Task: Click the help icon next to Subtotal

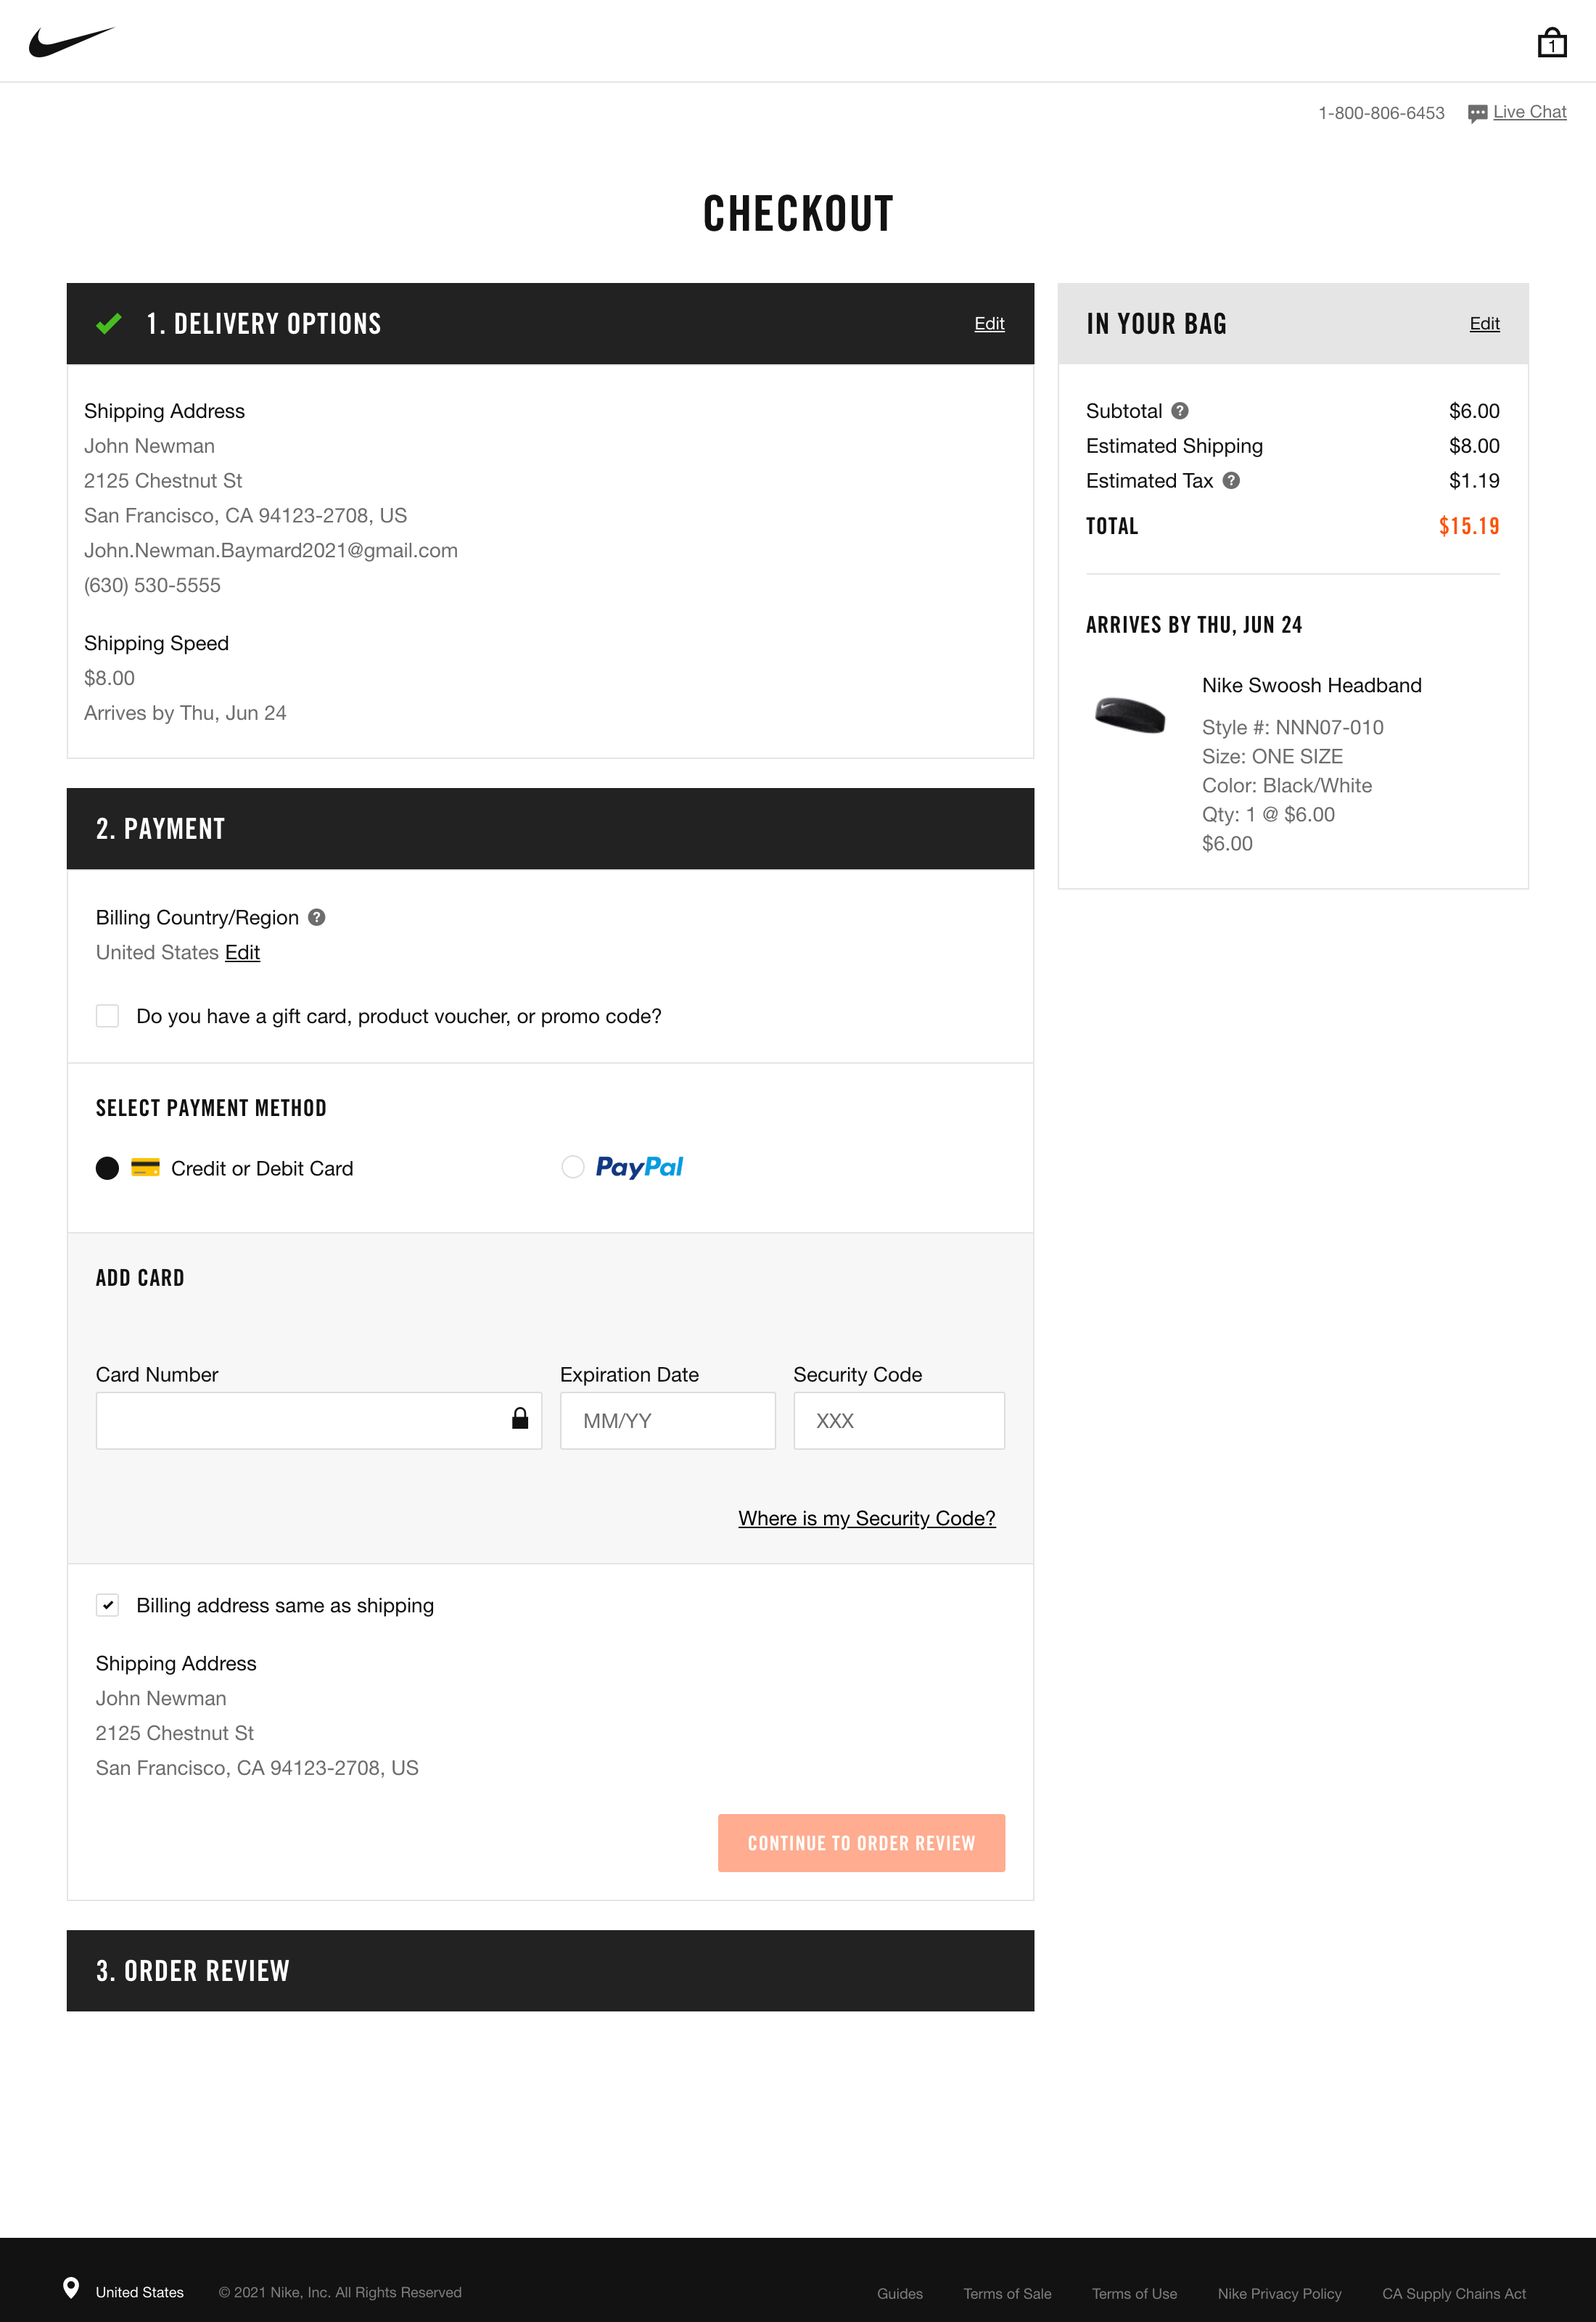Action: pyautogui.click(x=1181, y=410)
